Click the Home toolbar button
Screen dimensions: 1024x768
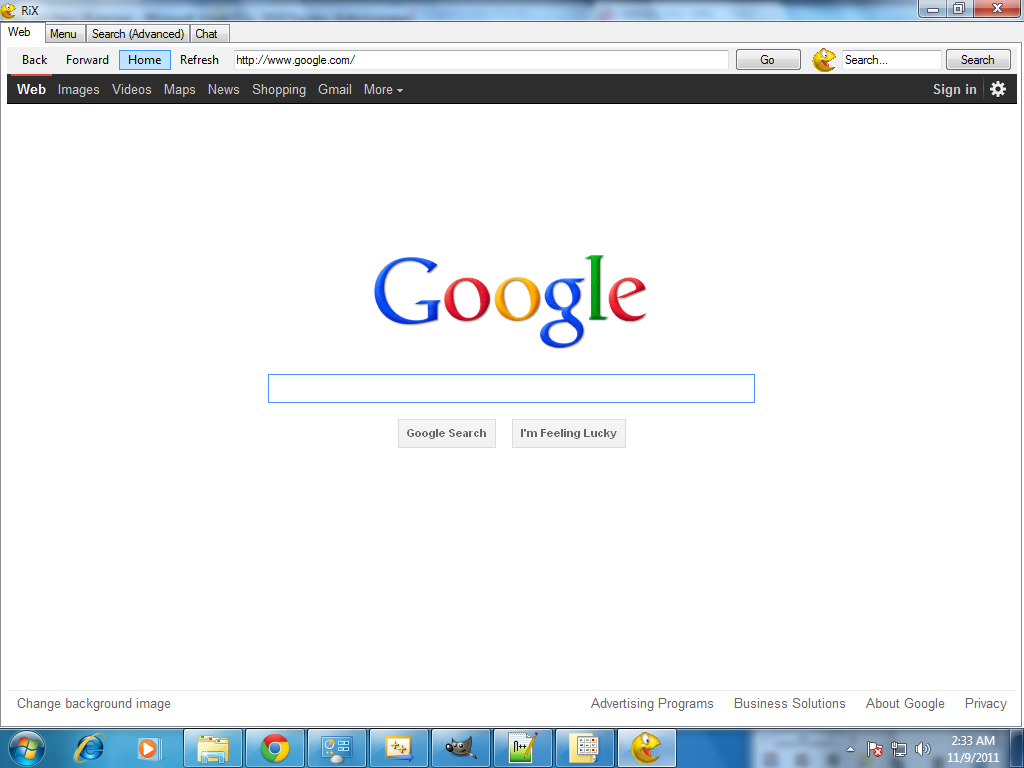[x=145, y=60]
